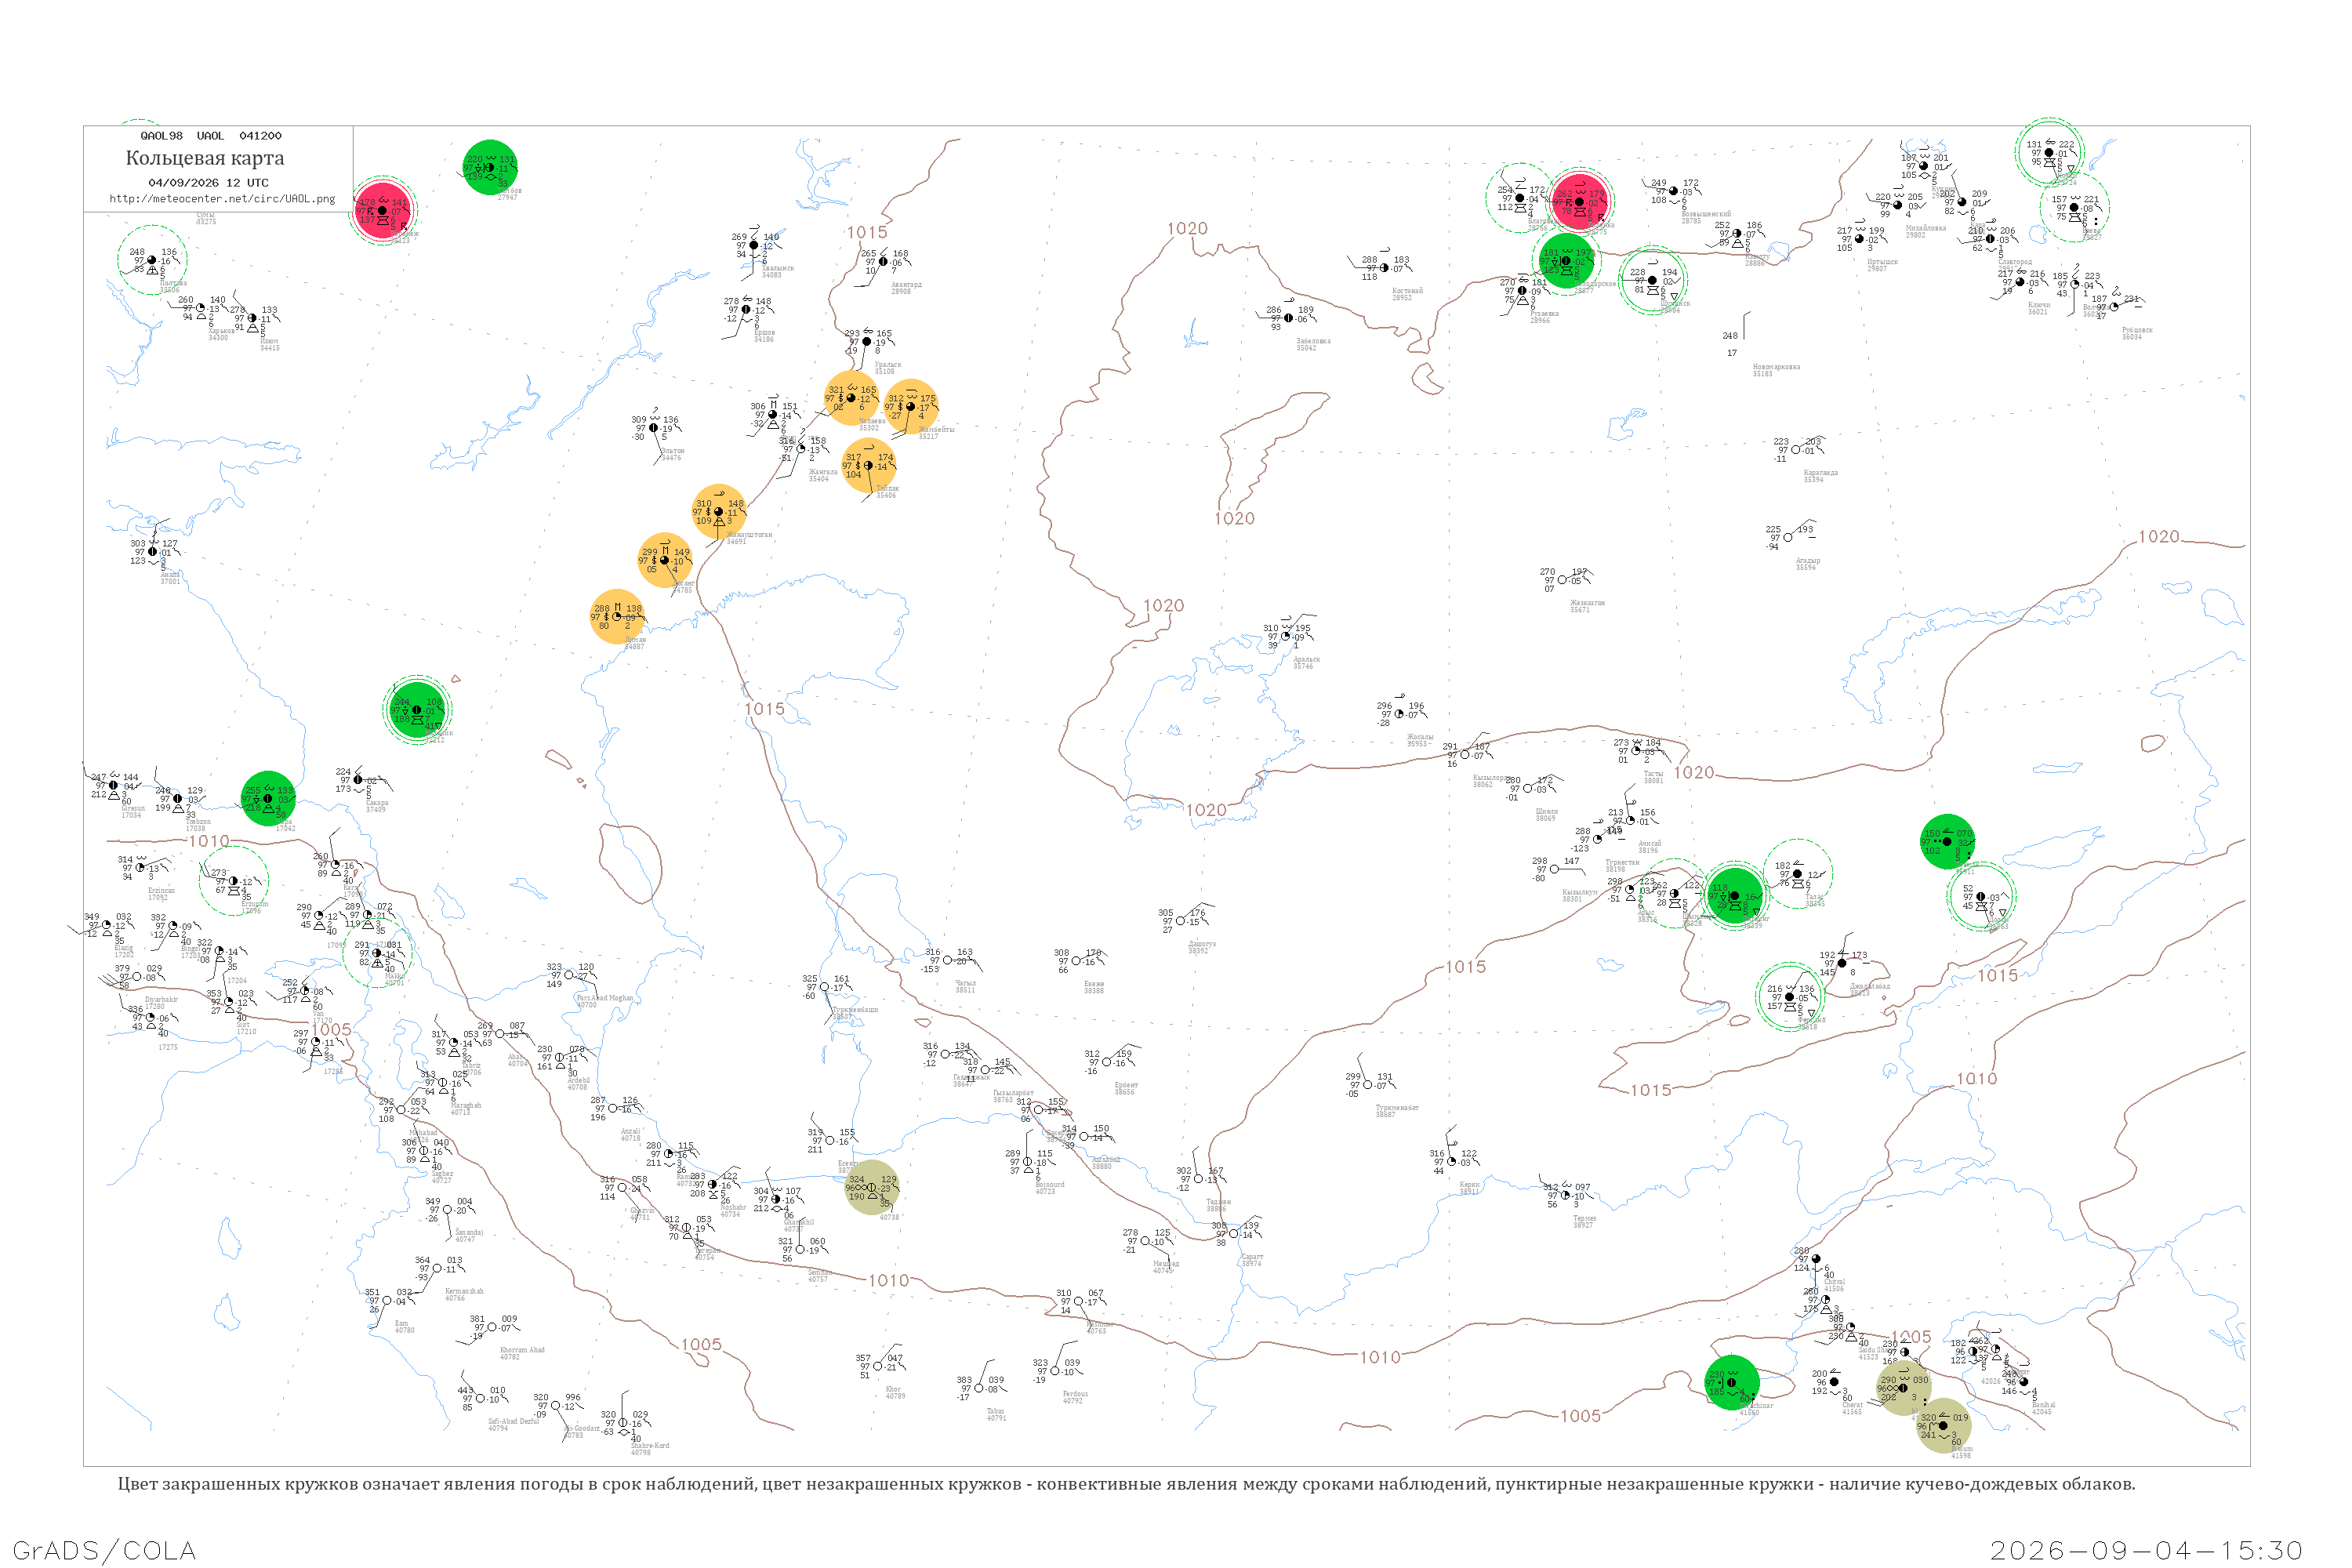Select the orange Лиман station circle
2352x1568 pixels.
pos(617,617)
